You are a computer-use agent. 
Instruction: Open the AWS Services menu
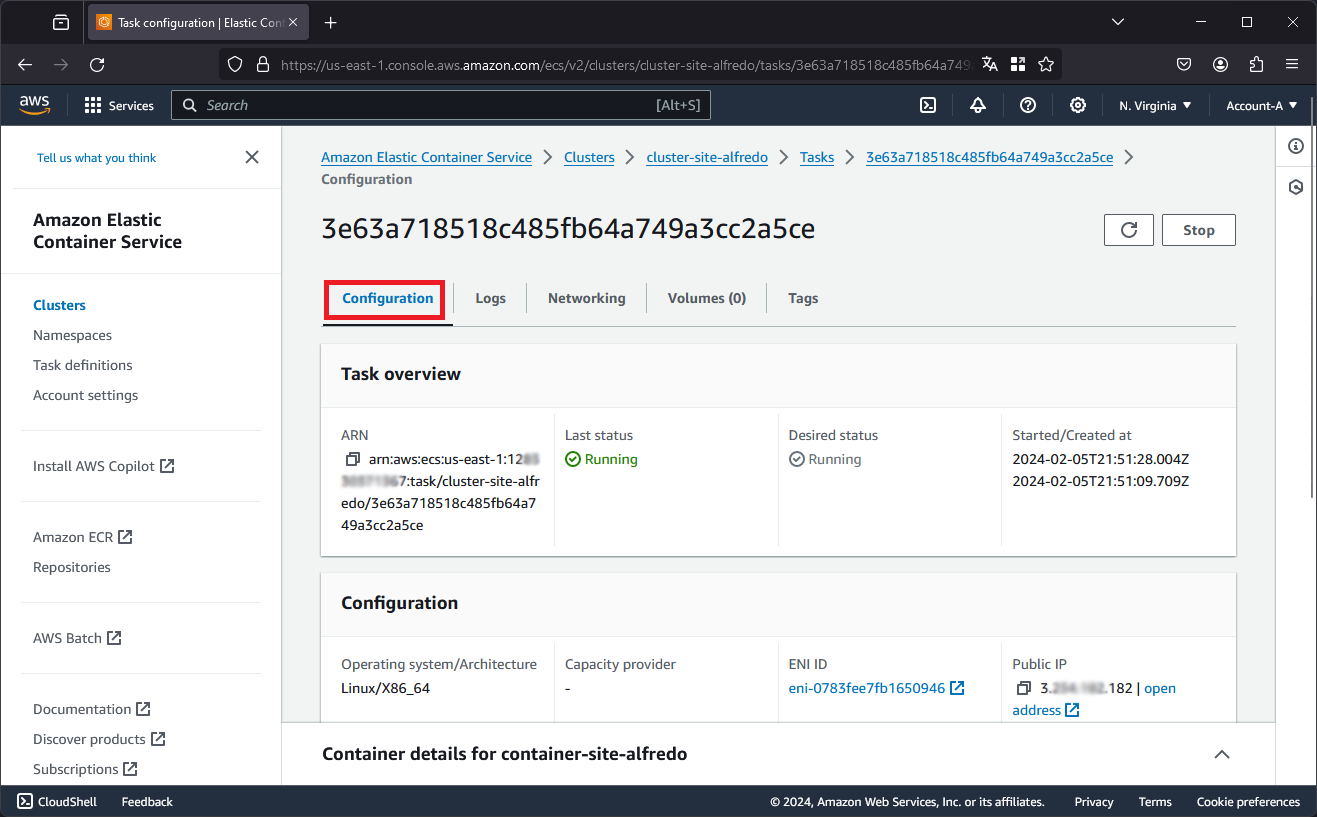pos(119,105)
